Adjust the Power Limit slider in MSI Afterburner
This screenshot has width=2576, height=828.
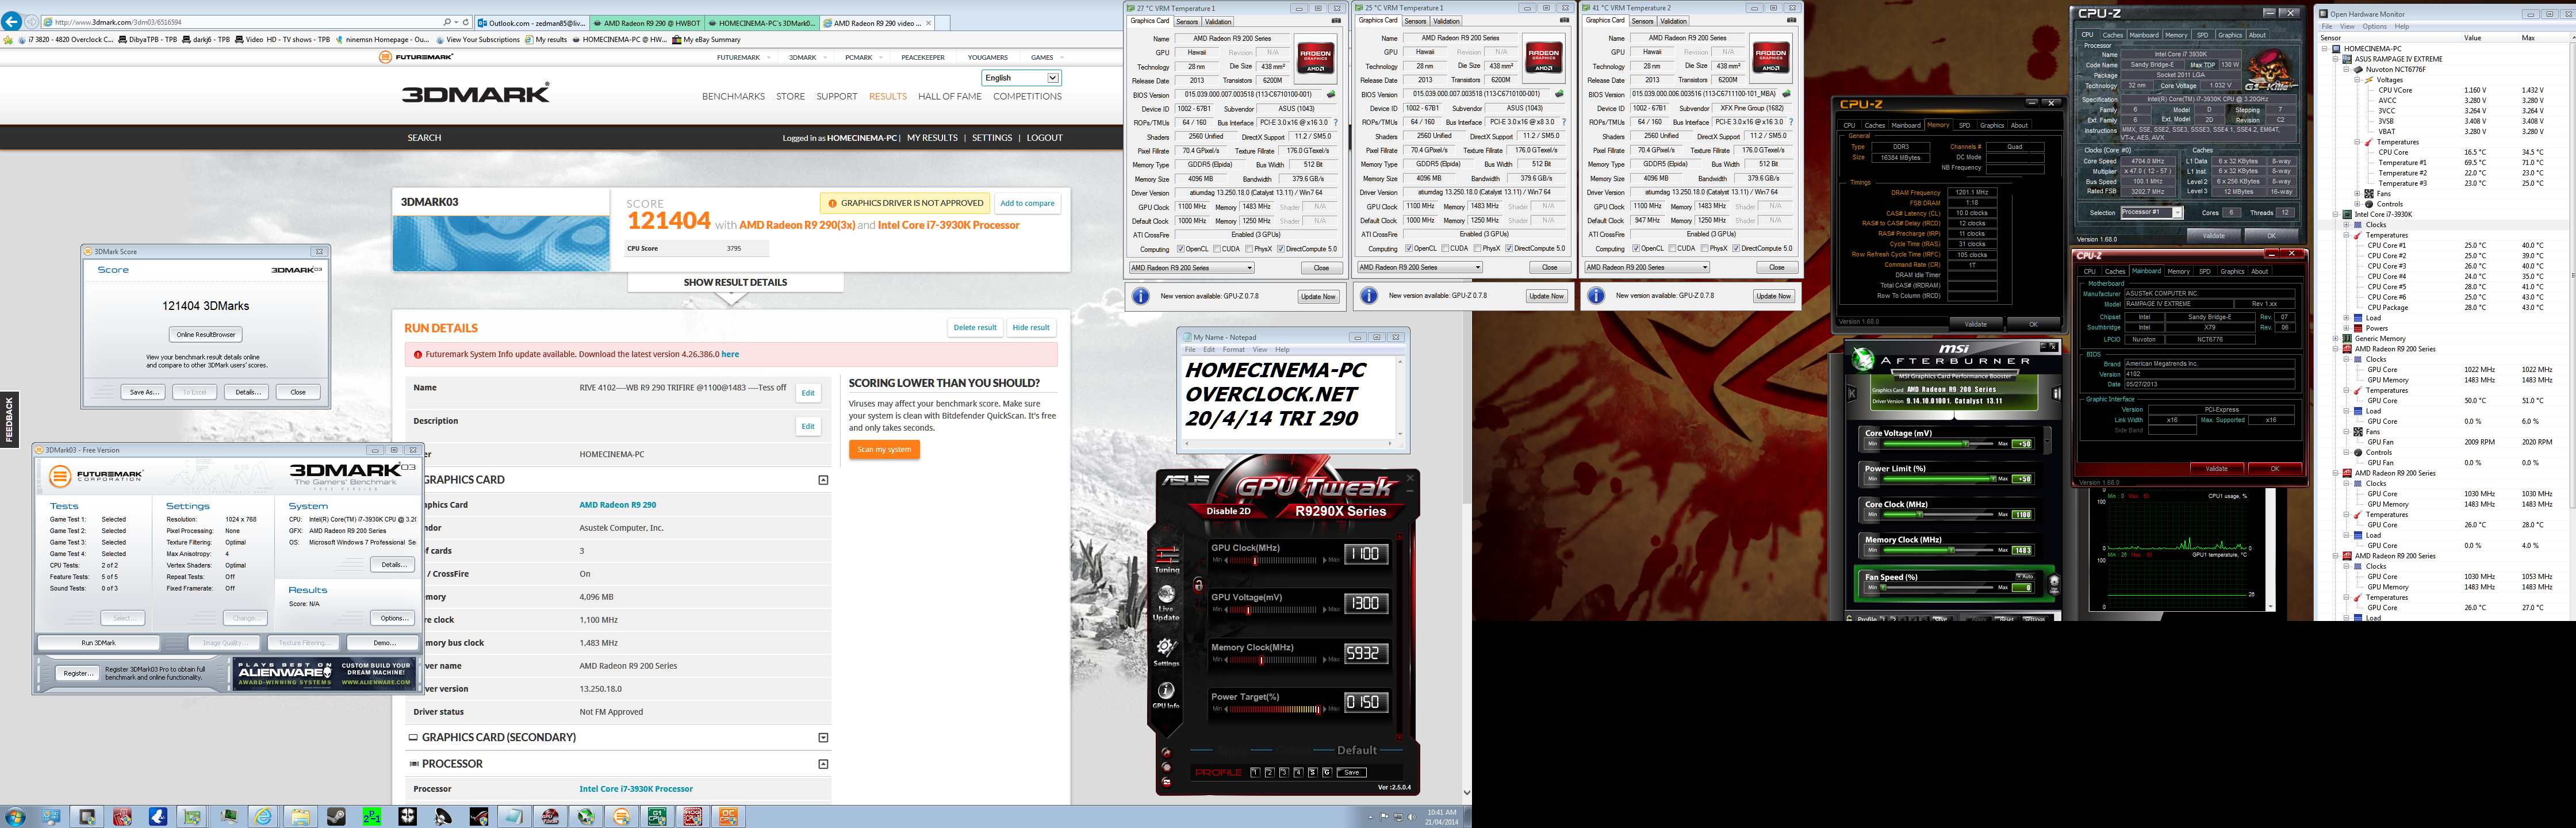click(x=1938, y=479)
